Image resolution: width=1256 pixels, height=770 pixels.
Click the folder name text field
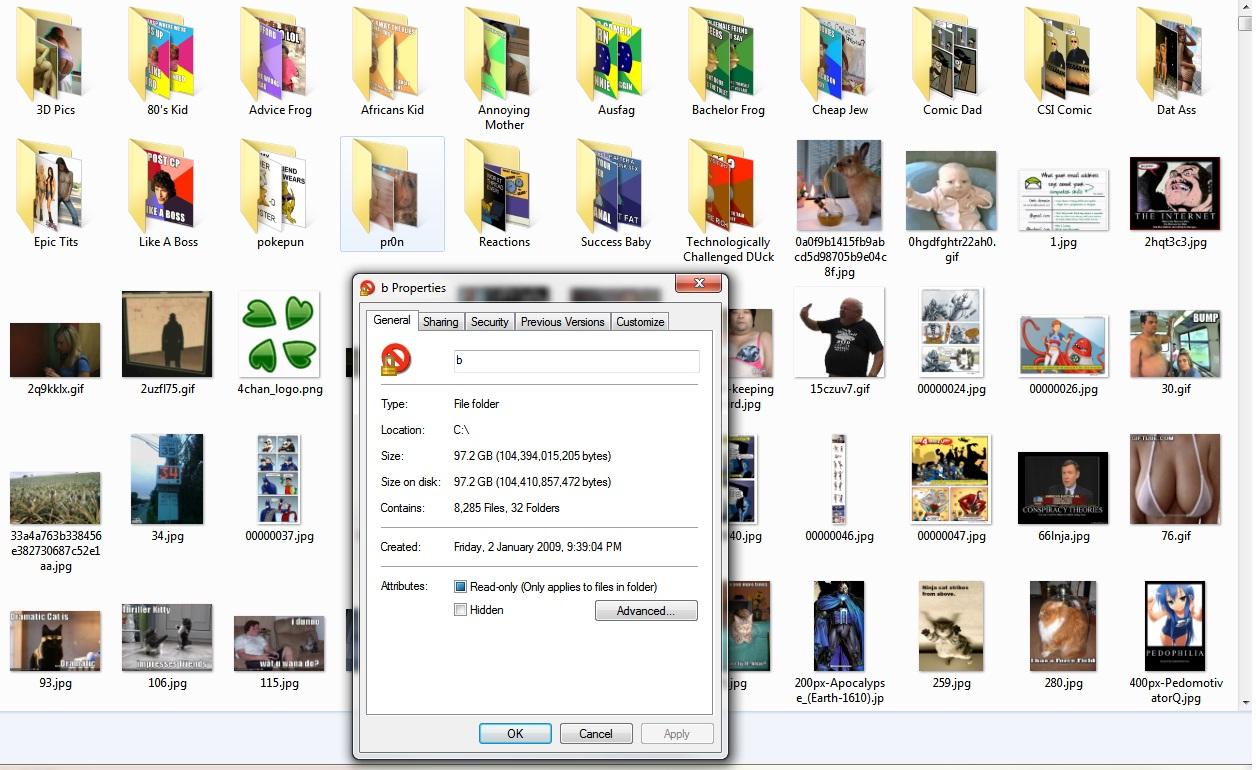pos(575,361)
